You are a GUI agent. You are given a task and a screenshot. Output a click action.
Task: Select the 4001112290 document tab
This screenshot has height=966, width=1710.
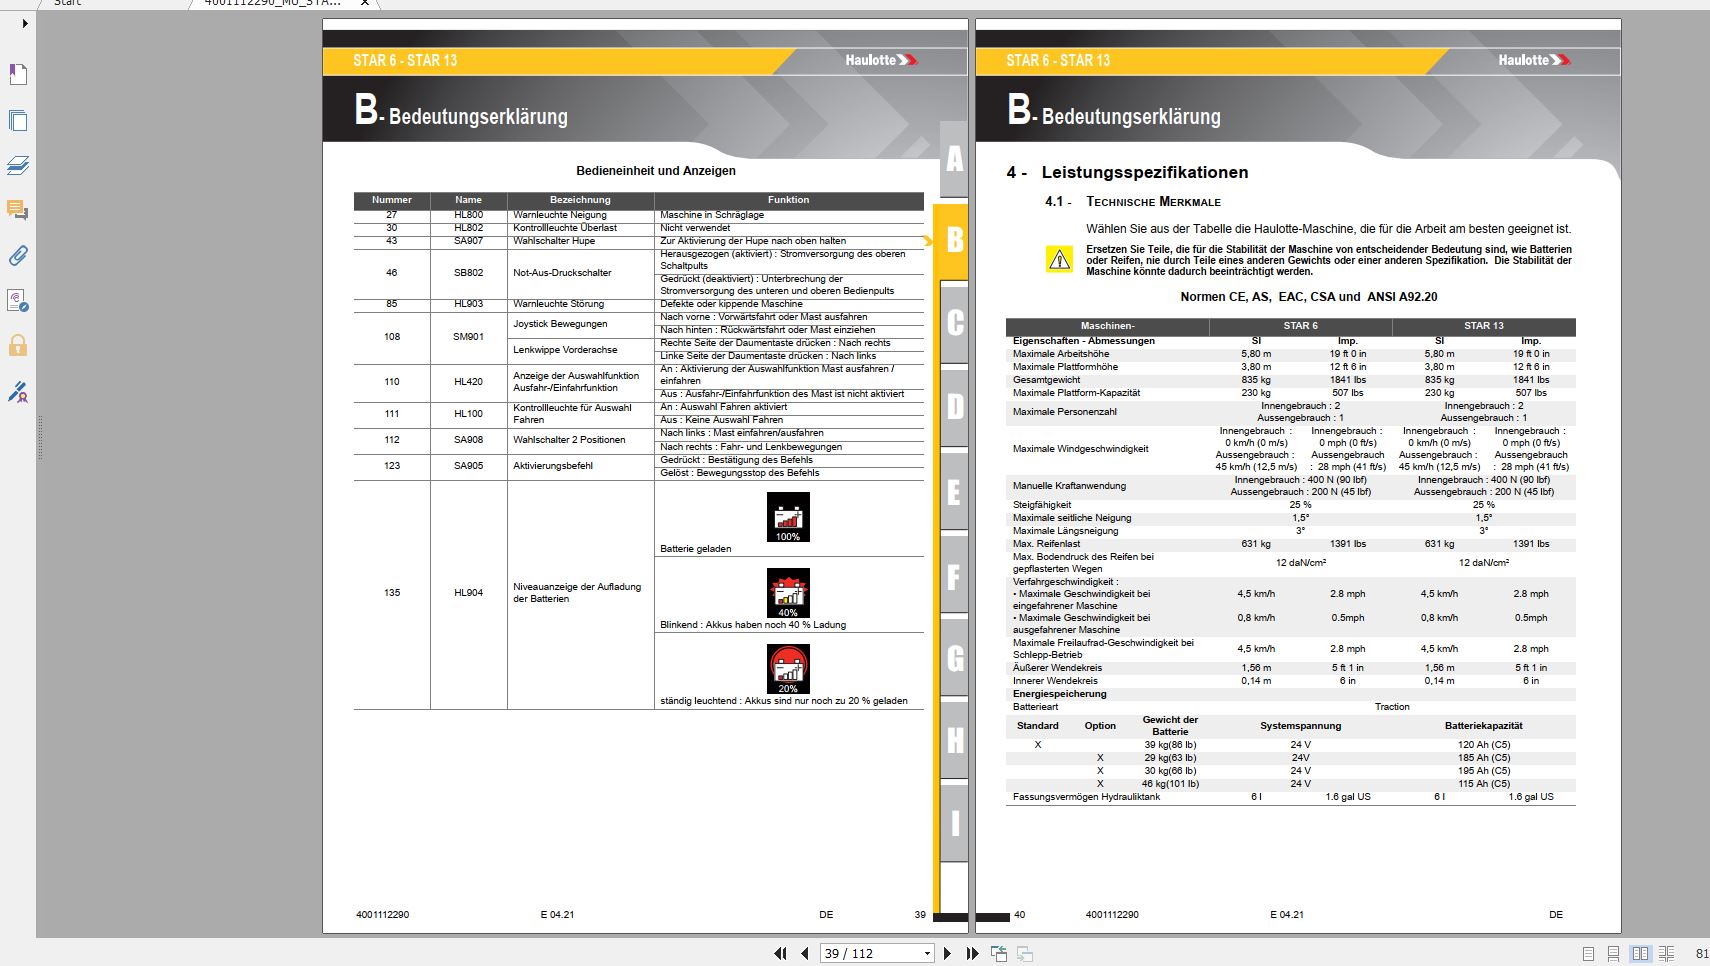[272, 4]
